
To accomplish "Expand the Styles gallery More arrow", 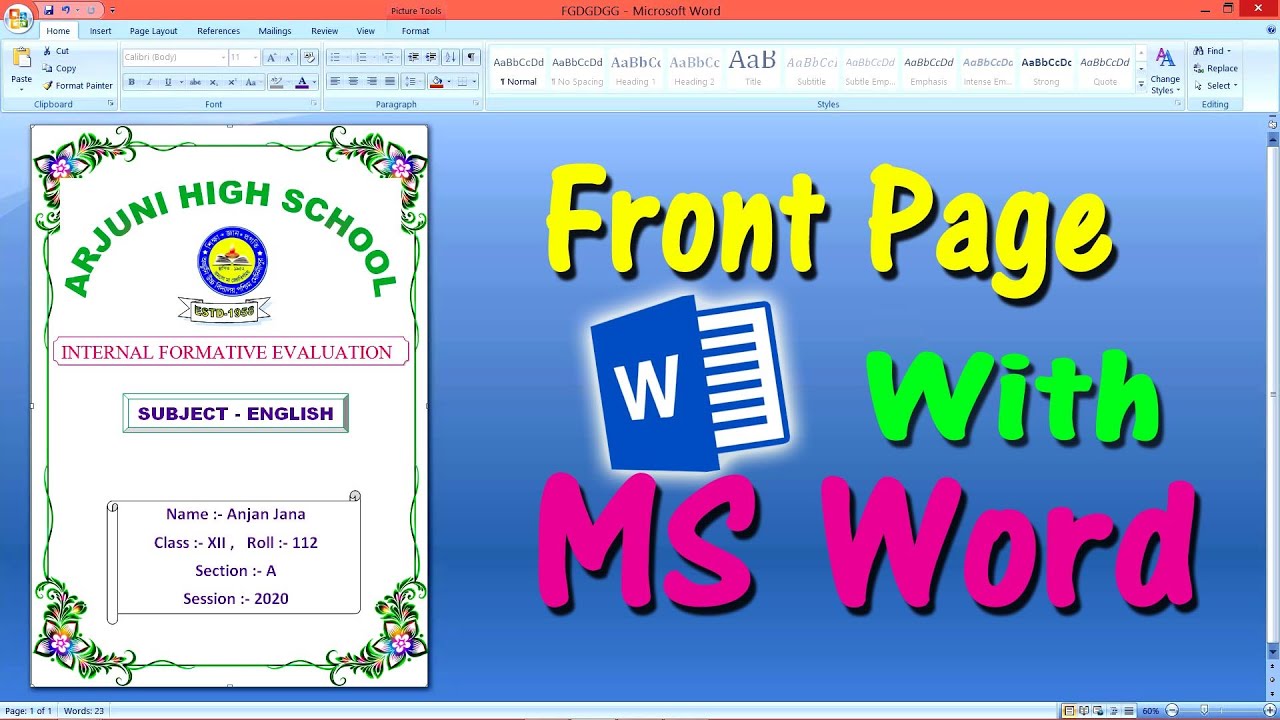I will (x=1141, y=86).
